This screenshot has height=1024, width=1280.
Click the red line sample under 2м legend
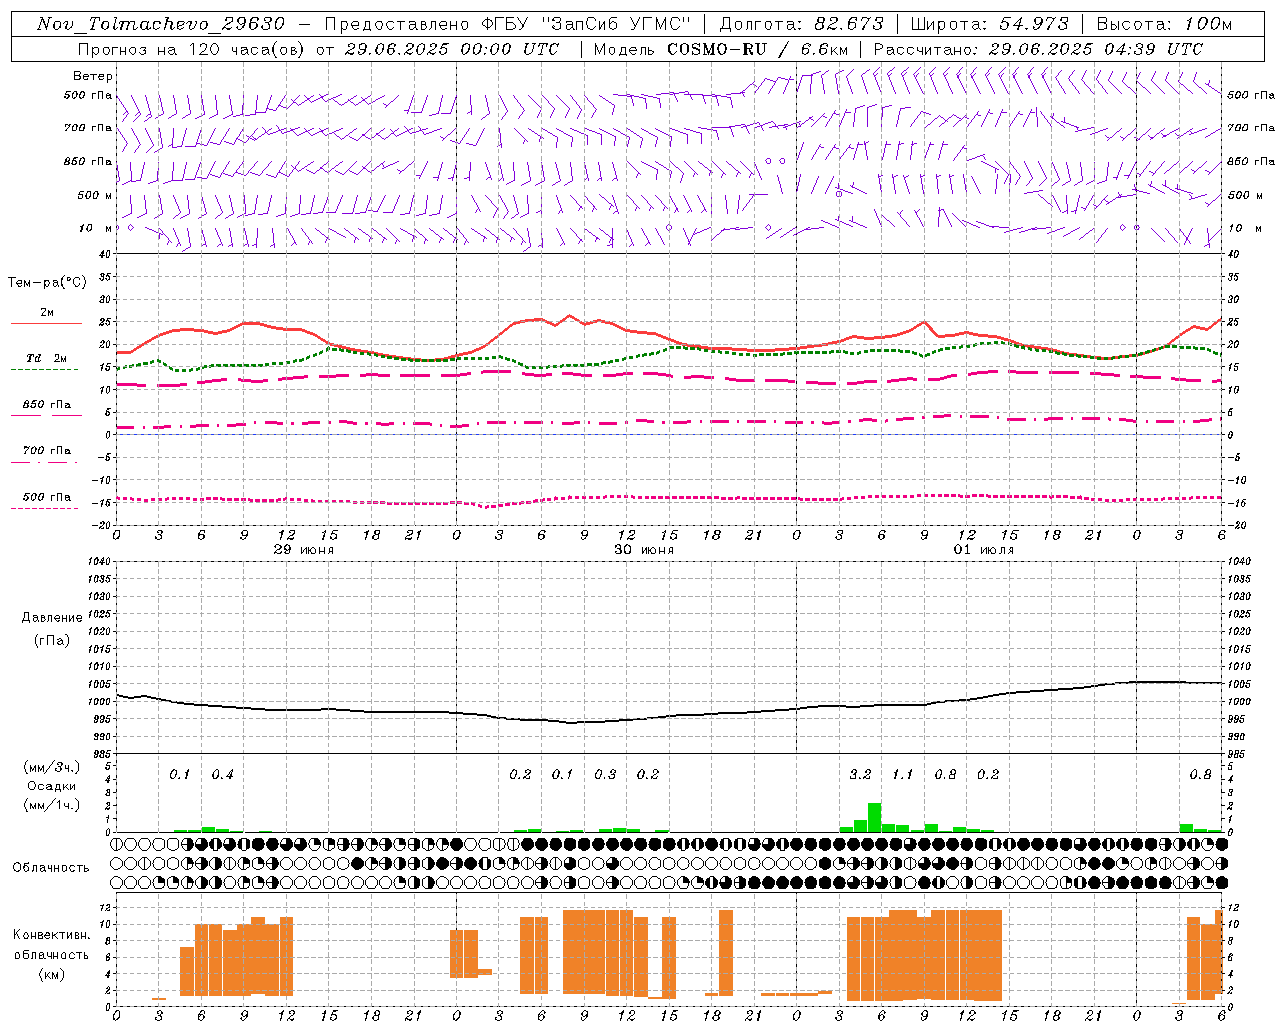(46, 324)
